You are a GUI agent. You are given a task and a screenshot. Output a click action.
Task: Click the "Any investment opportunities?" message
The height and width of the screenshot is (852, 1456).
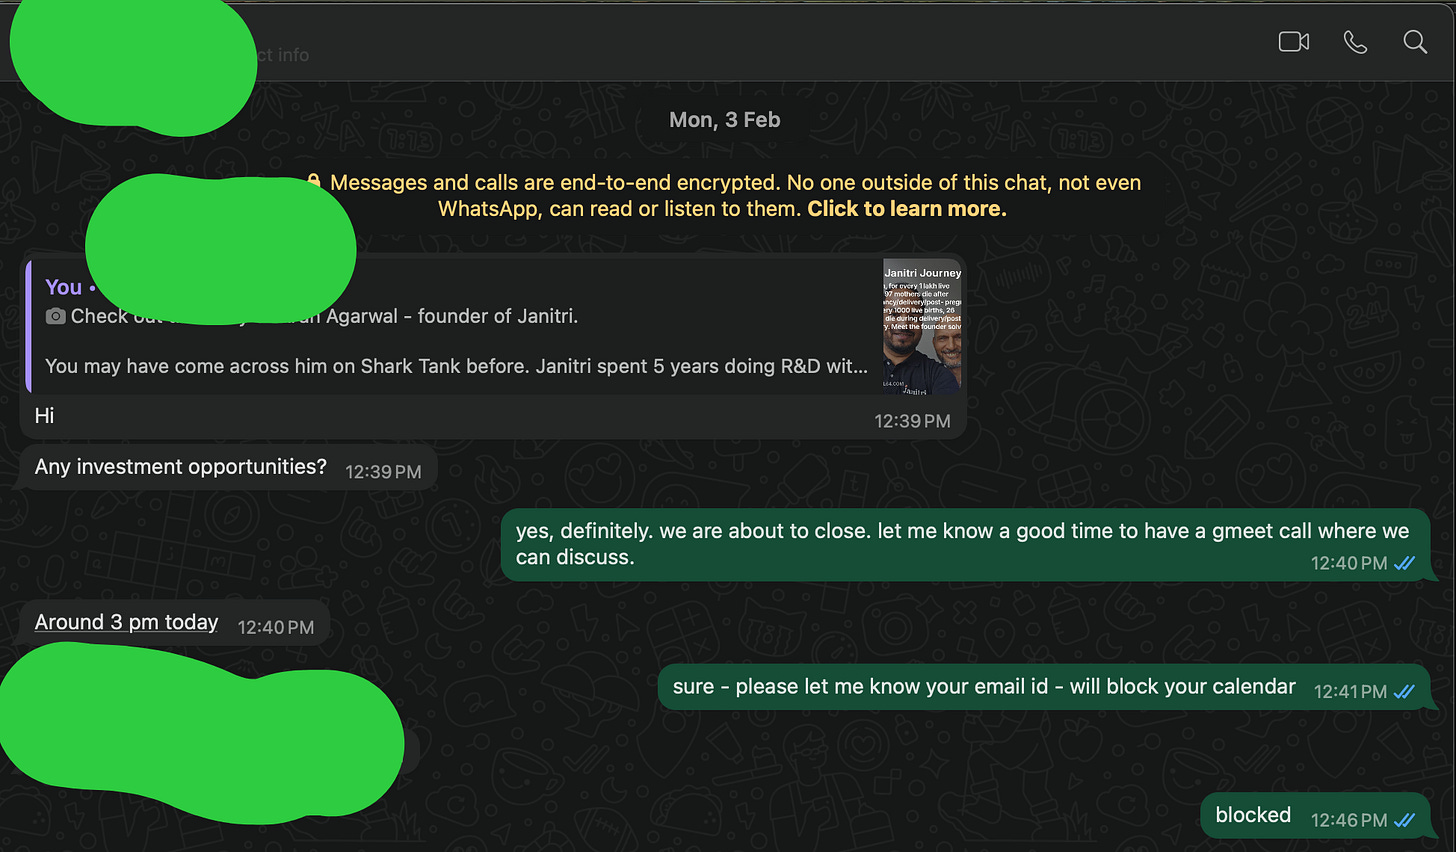[181, 467]
